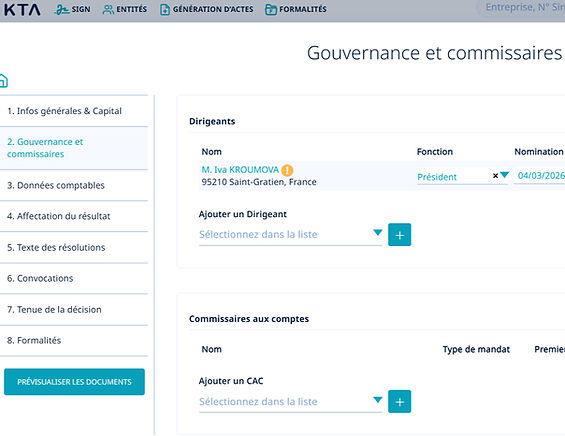Click the Commissaires aux comptes heading
The height and width of the screenshot is (436, 565).
pyautogui.click(x=249, y=319)
